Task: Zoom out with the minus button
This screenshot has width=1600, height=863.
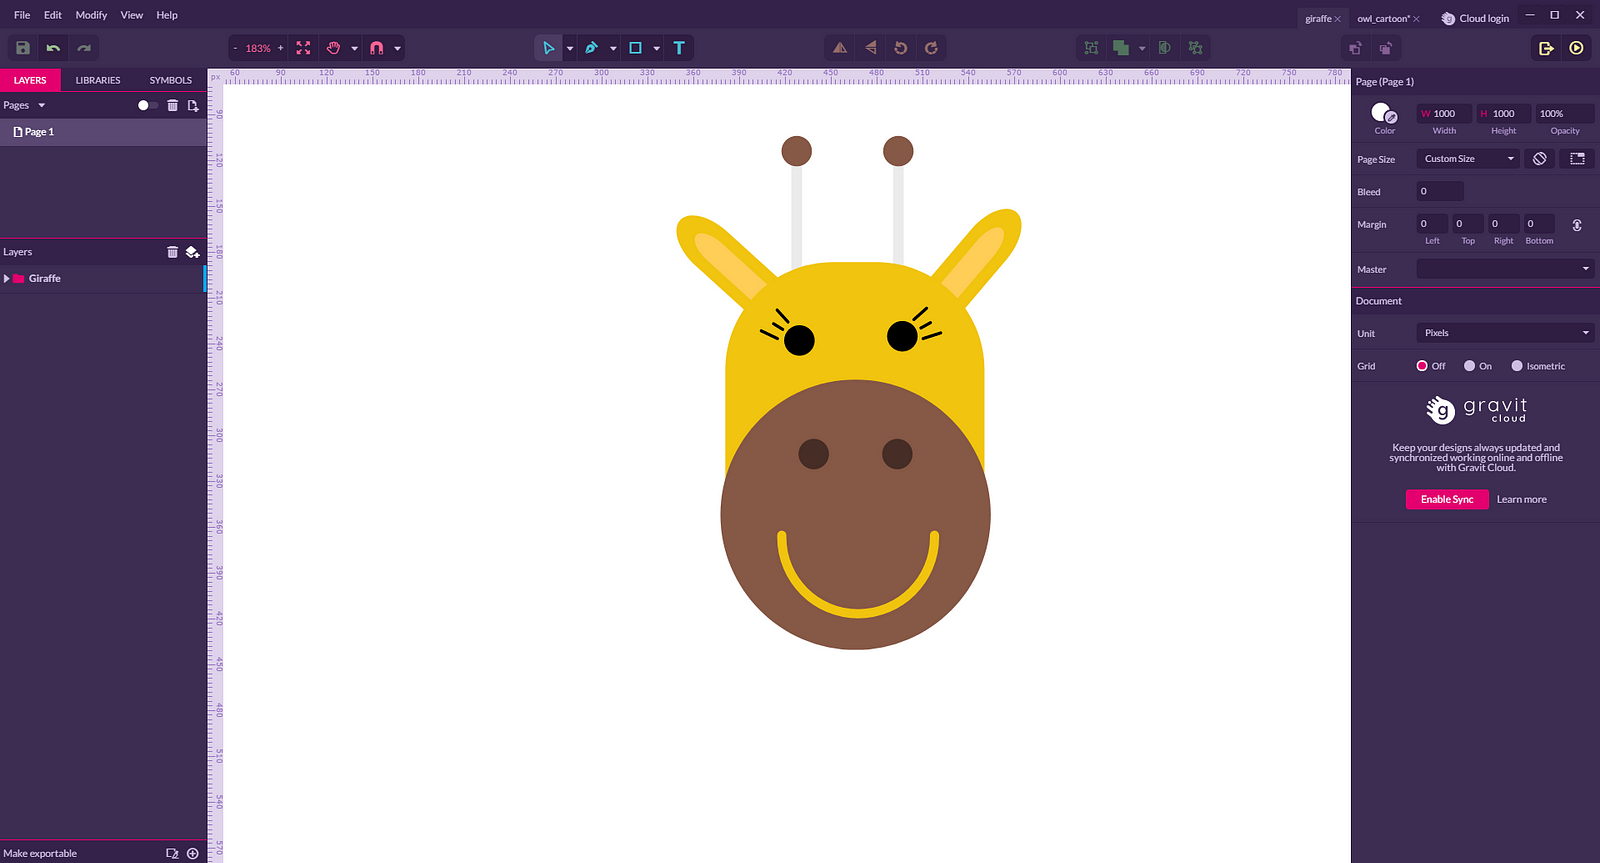Action: coord(235,48)
